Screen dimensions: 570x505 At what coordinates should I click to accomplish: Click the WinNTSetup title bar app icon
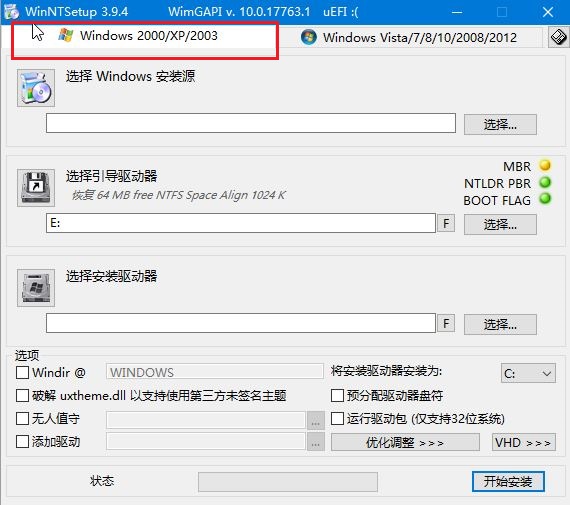(x=11, y=11)
